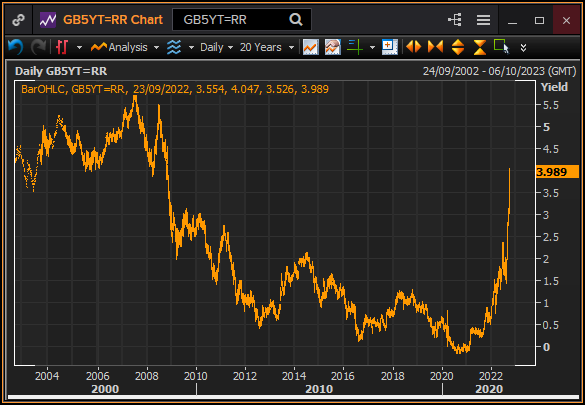
Task: Expand the dropdown next to wavy lines icon
Action: pos(191,48)
